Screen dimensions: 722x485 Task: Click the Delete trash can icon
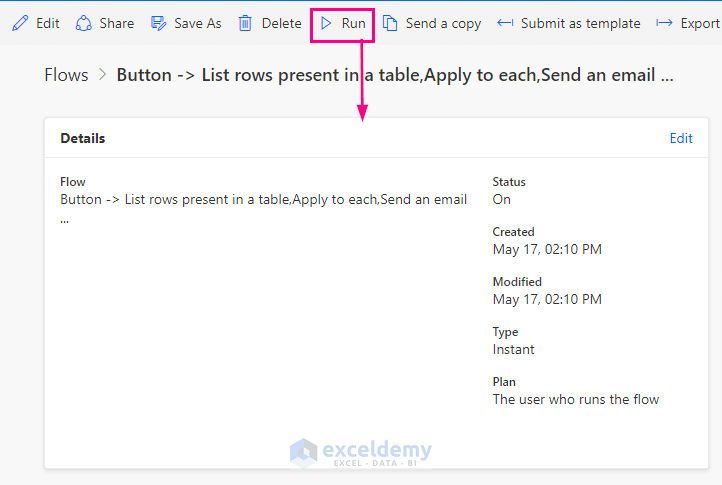(245, 23)
